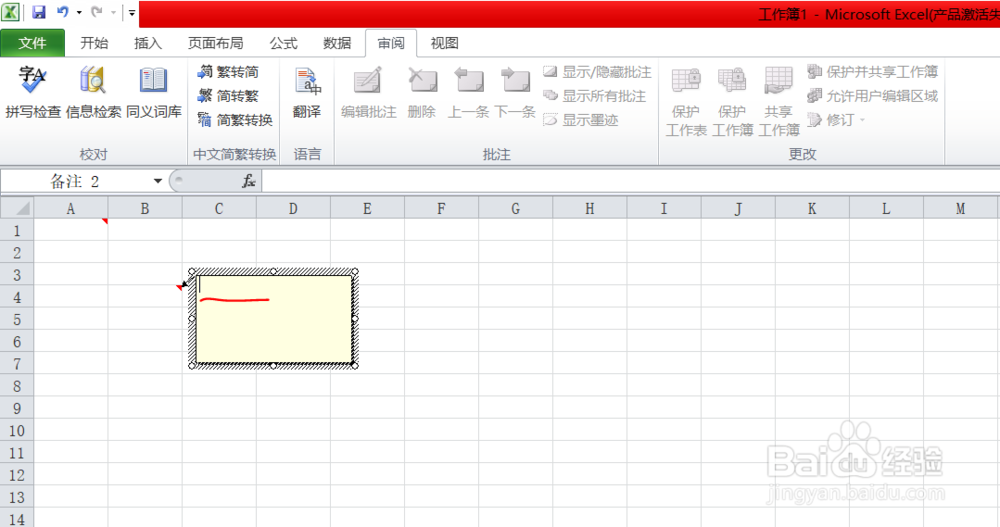Go to next comment 下一条

(x=515, y=93)
